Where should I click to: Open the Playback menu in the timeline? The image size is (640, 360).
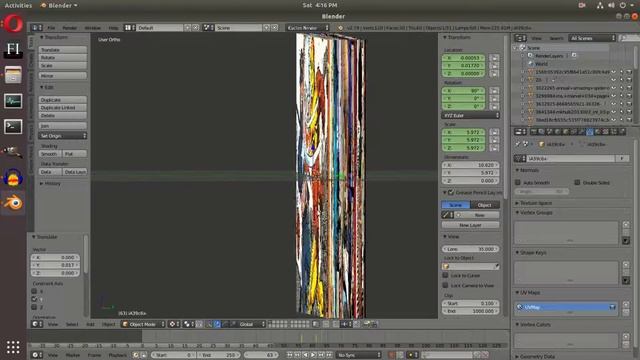coord(118,355)
